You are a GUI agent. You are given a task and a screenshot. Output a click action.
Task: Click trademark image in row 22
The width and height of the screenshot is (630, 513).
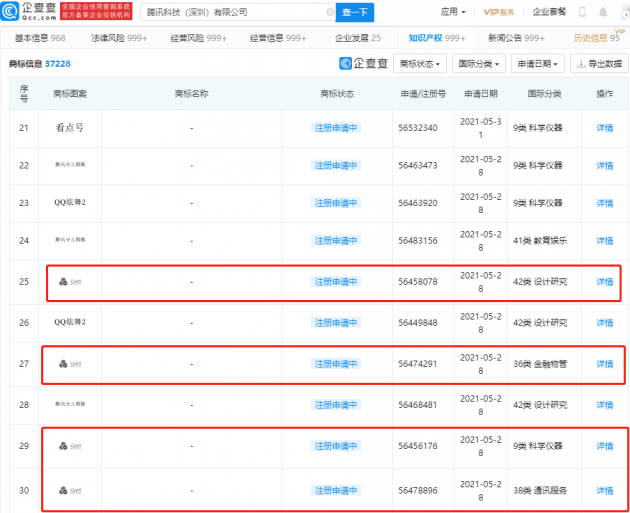pos(70,164)
